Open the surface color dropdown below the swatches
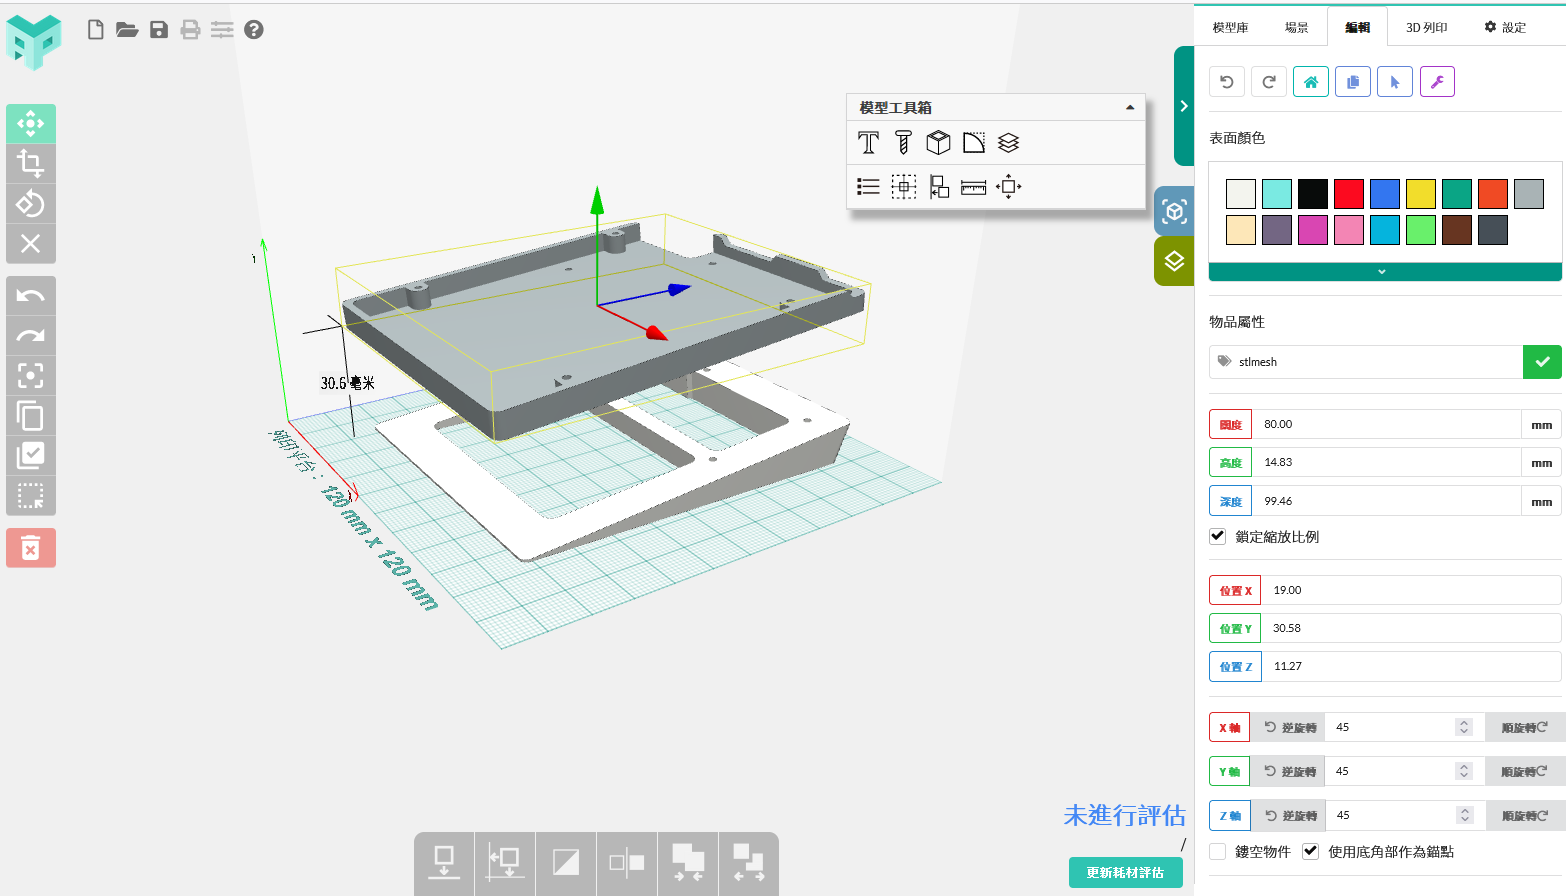Viewport: 1566px width, 896px height. [1383, 271]
